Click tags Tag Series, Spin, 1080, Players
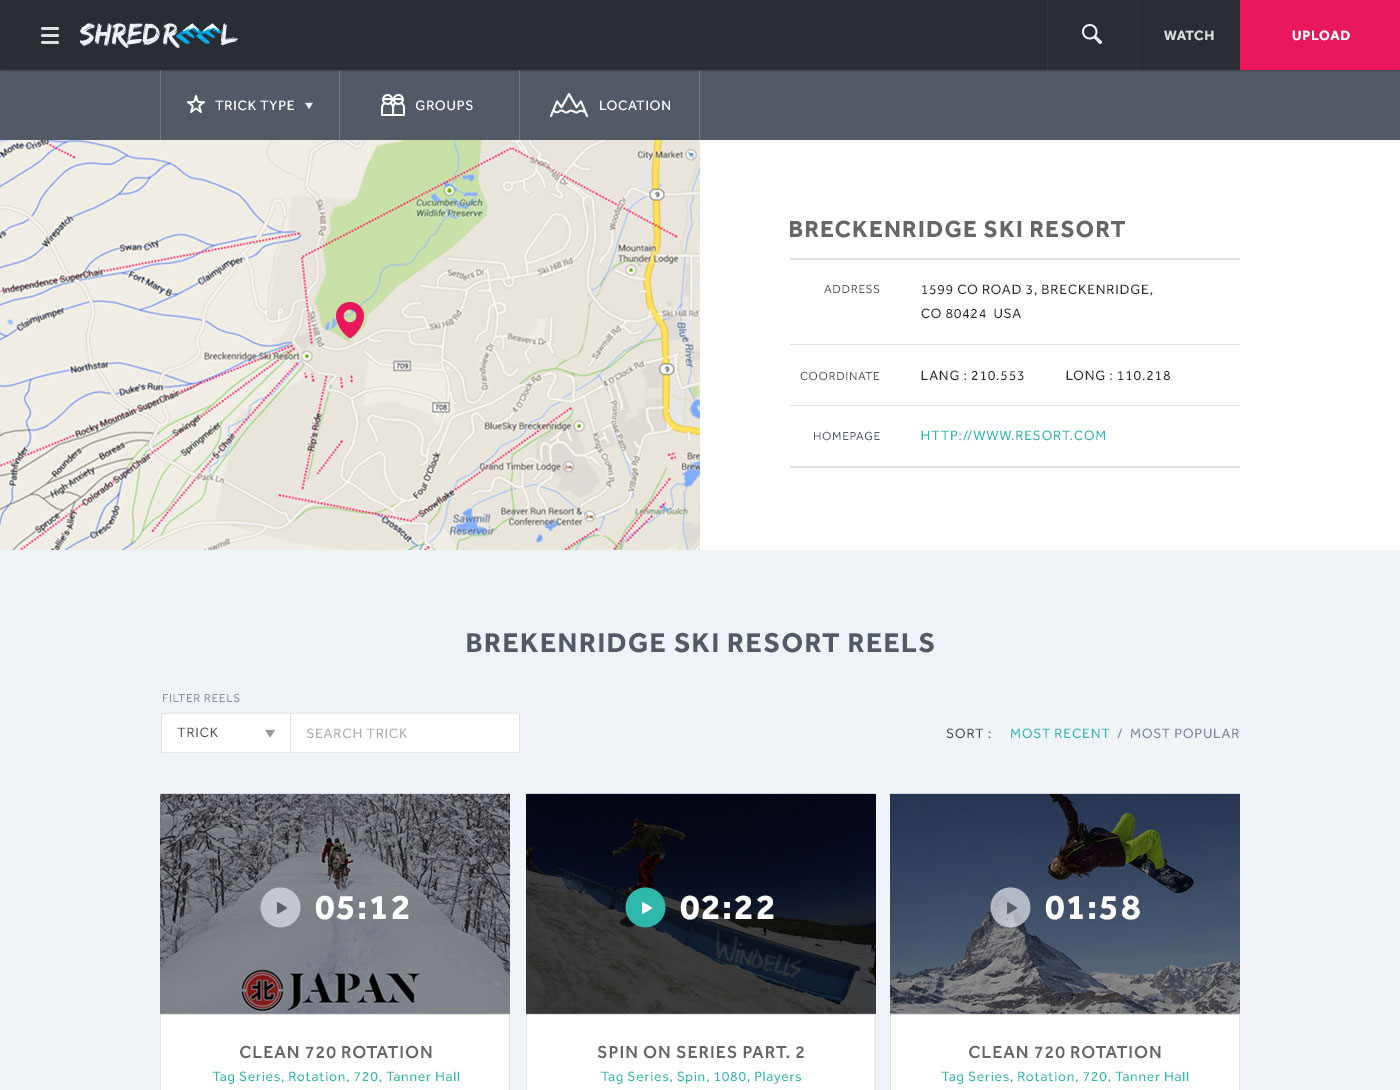The image size is (1400, 1090). pos(701,1077)
